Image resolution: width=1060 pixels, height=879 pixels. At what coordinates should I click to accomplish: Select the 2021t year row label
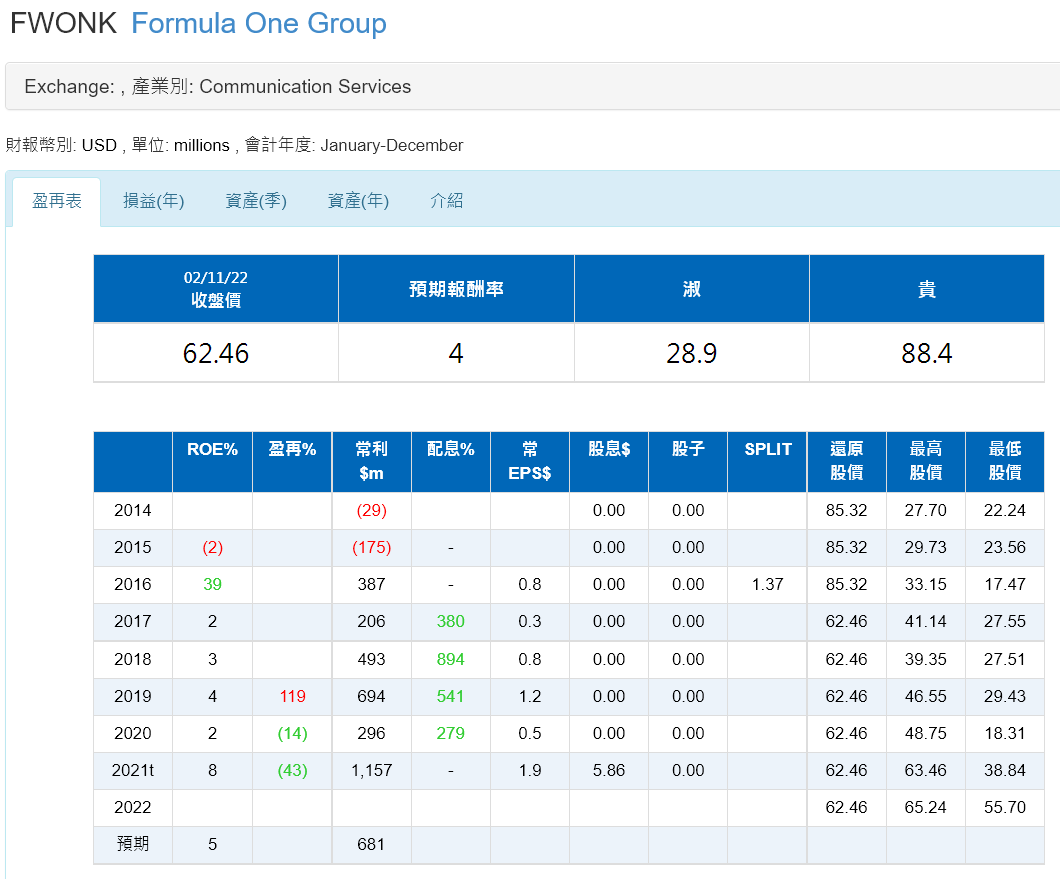click(132, 771)
